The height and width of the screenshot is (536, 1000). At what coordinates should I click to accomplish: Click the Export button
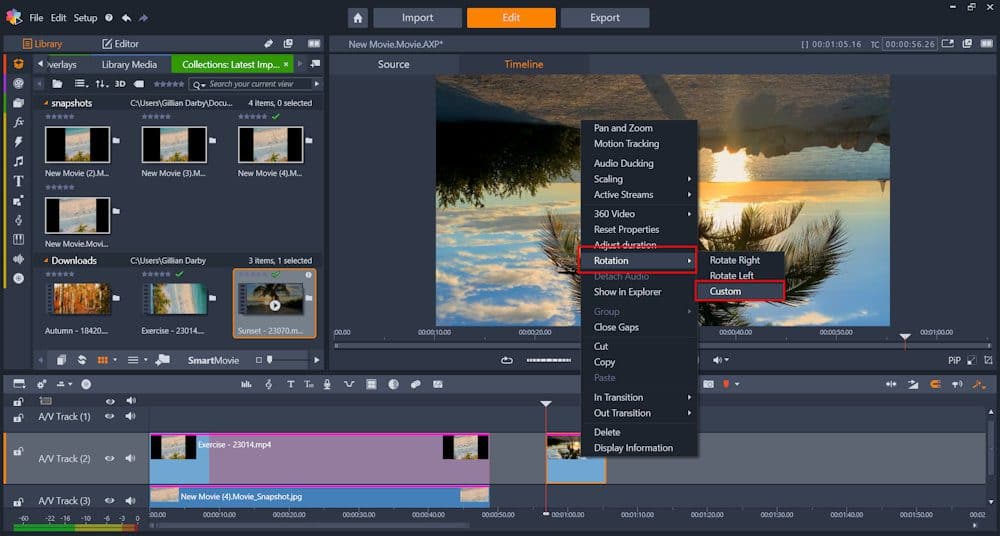coord(605,18)
